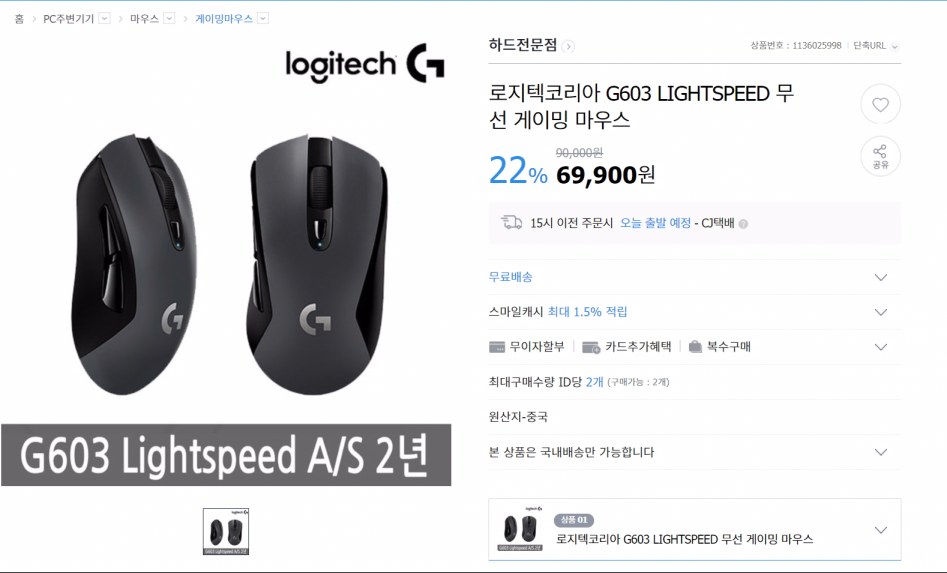
Task: Open the 단축URL dropdown
Action: (894, 46)
